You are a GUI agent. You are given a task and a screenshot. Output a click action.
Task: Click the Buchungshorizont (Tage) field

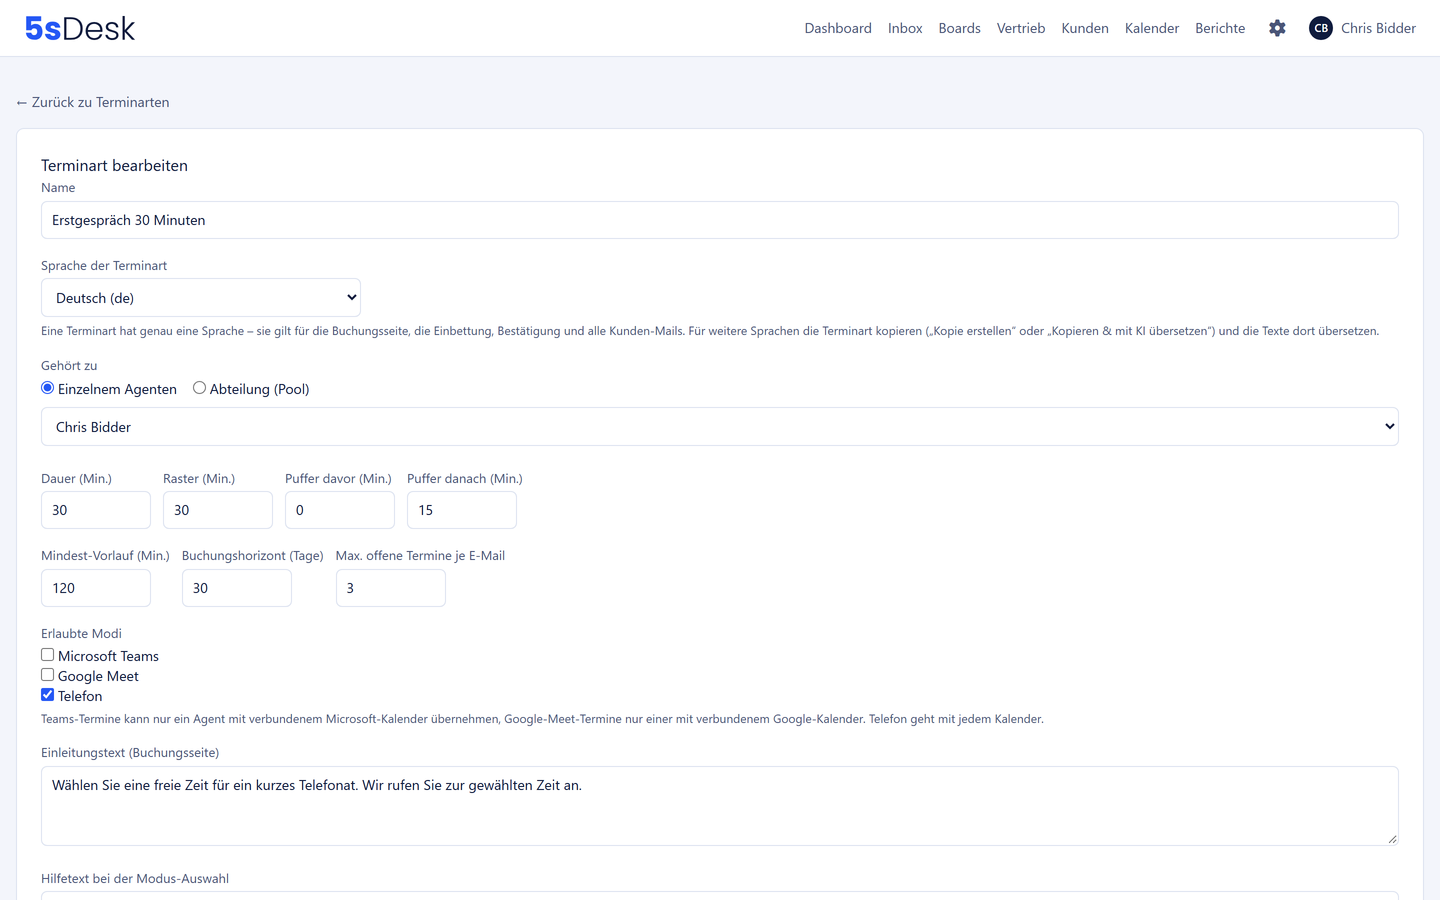pos(237,588)
